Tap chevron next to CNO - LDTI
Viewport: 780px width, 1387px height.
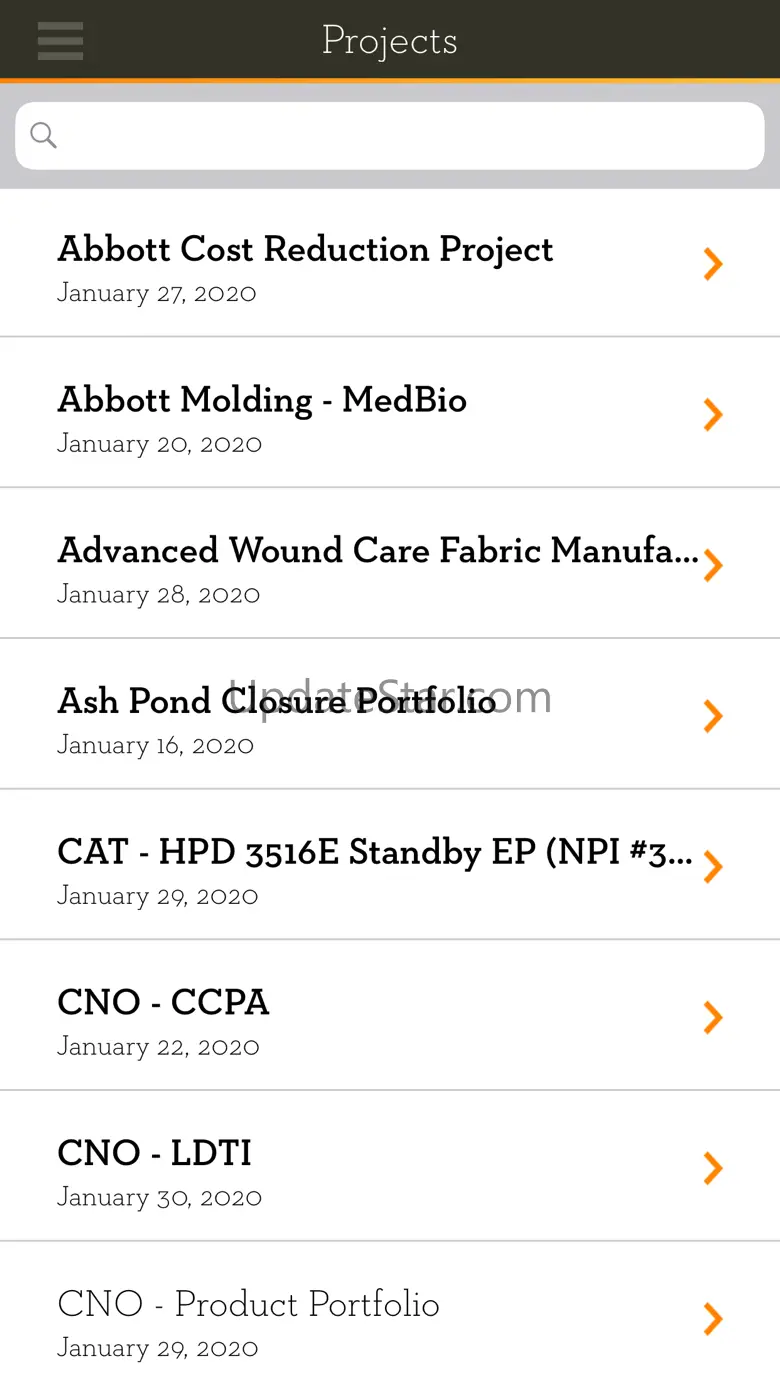[x=712, y=1168]
